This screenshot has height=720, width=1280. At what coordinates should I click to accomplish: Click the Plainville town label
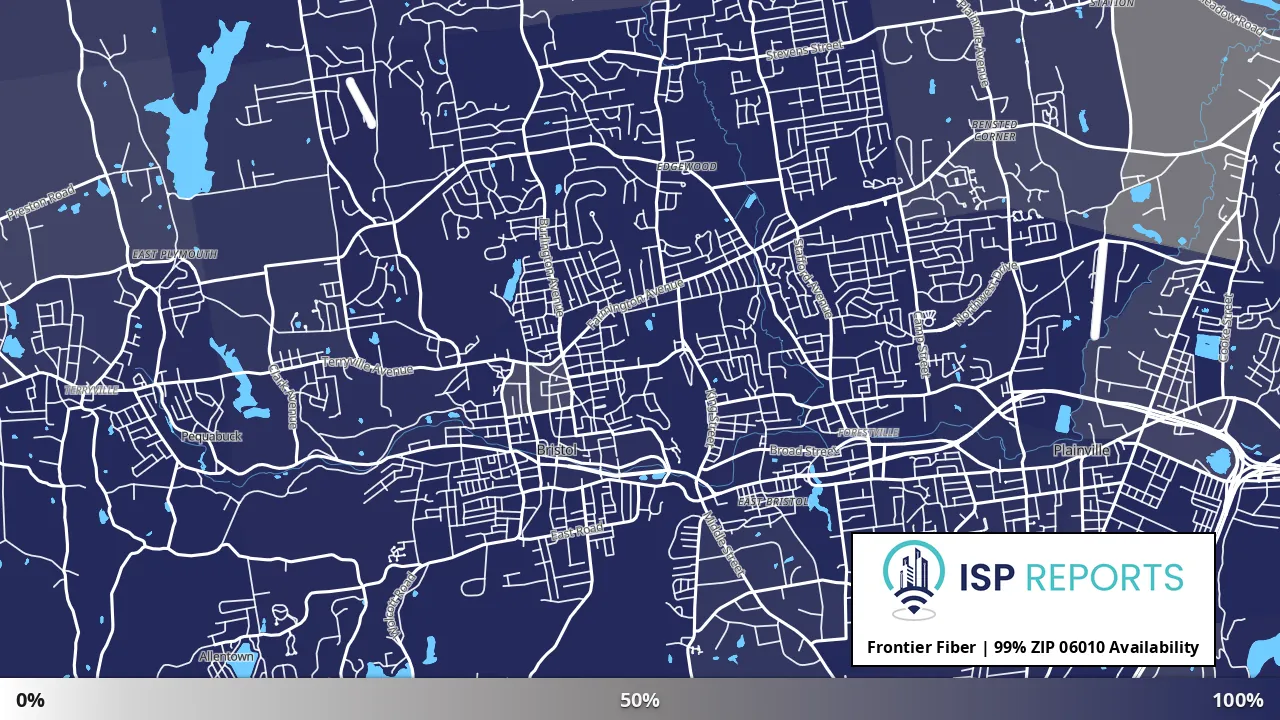click(x=1081, y=451)
